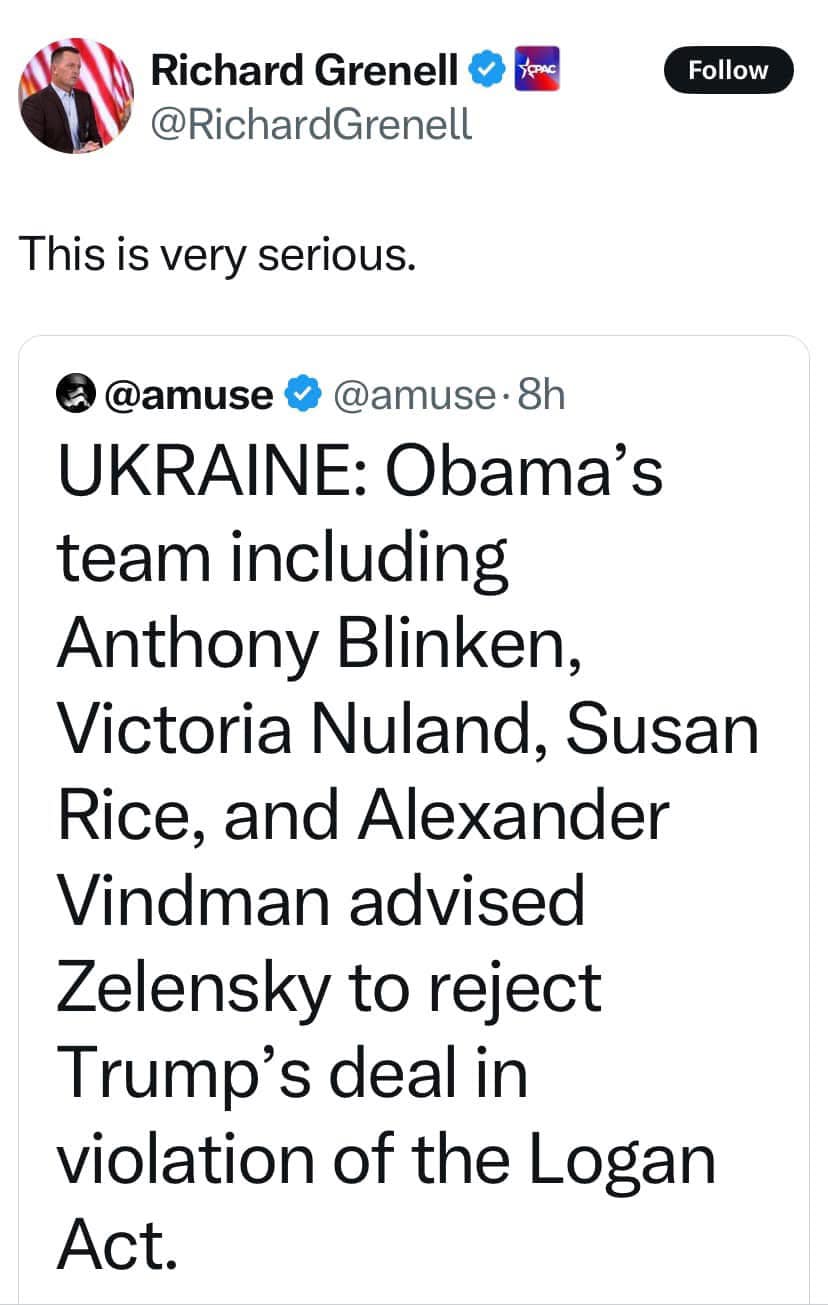Viewport: 828px width, 1305px height.
Task: Open Richard Grenell's profile photo
Action: pyautogui.click(x=76, y=96)
